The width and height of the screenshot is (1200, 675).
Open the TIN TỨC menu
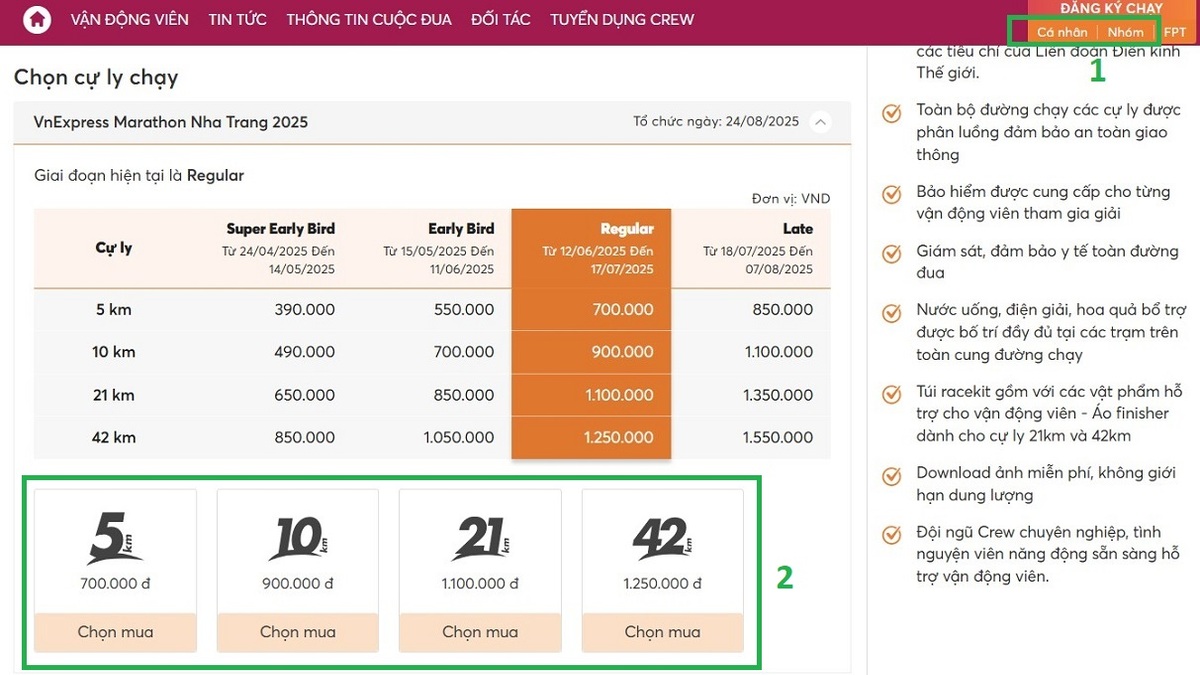point(238,20)
